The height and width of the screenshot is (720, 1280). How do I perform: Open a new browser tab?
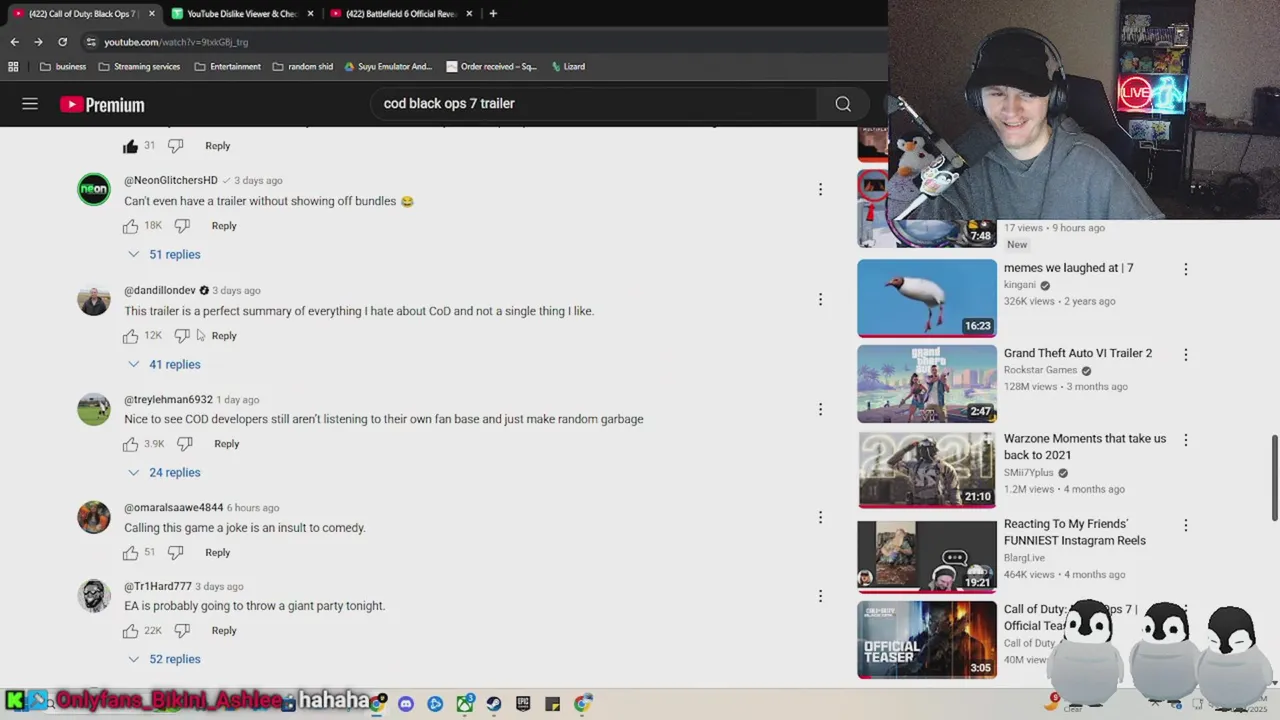[x=493, y=14]
